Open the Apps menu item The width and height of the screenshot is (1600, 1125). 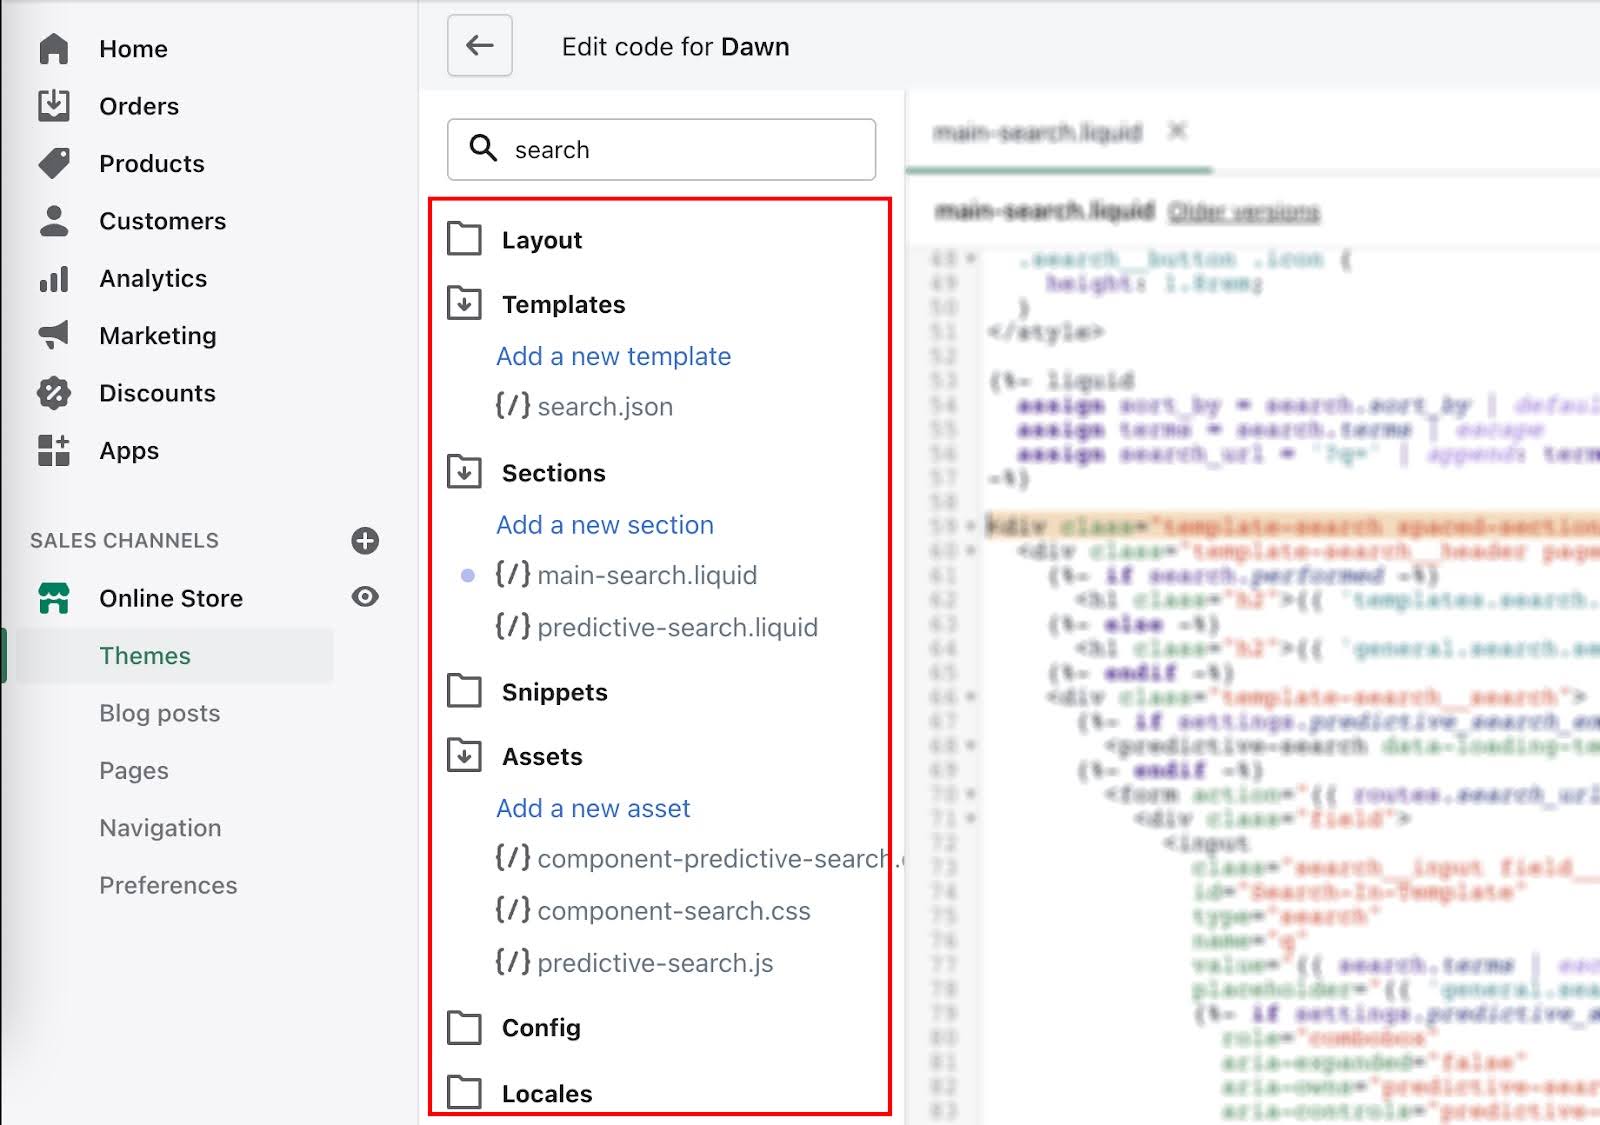coord(129,451)
